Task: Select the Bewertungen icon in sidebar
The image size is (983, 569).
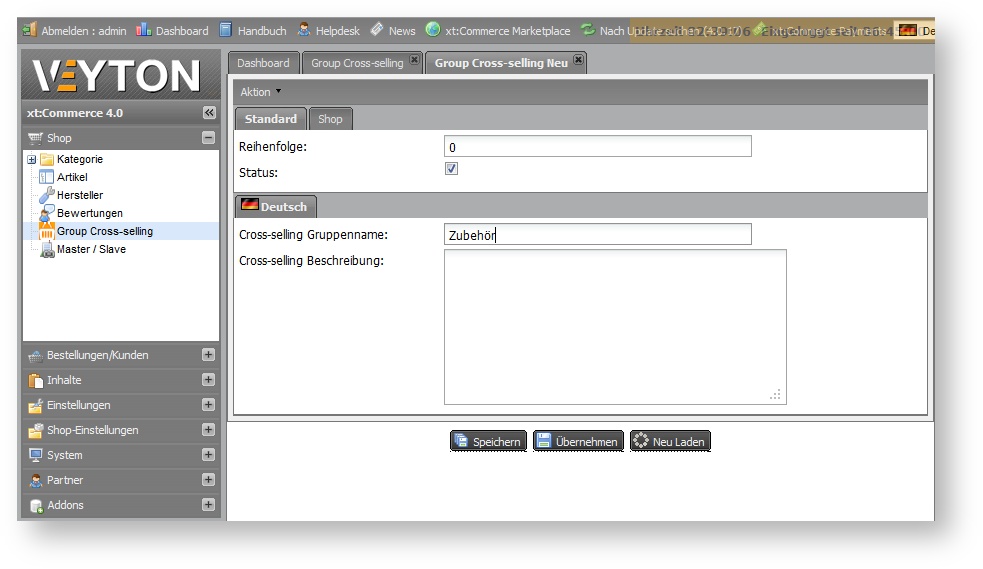Action: click(47, 213)
